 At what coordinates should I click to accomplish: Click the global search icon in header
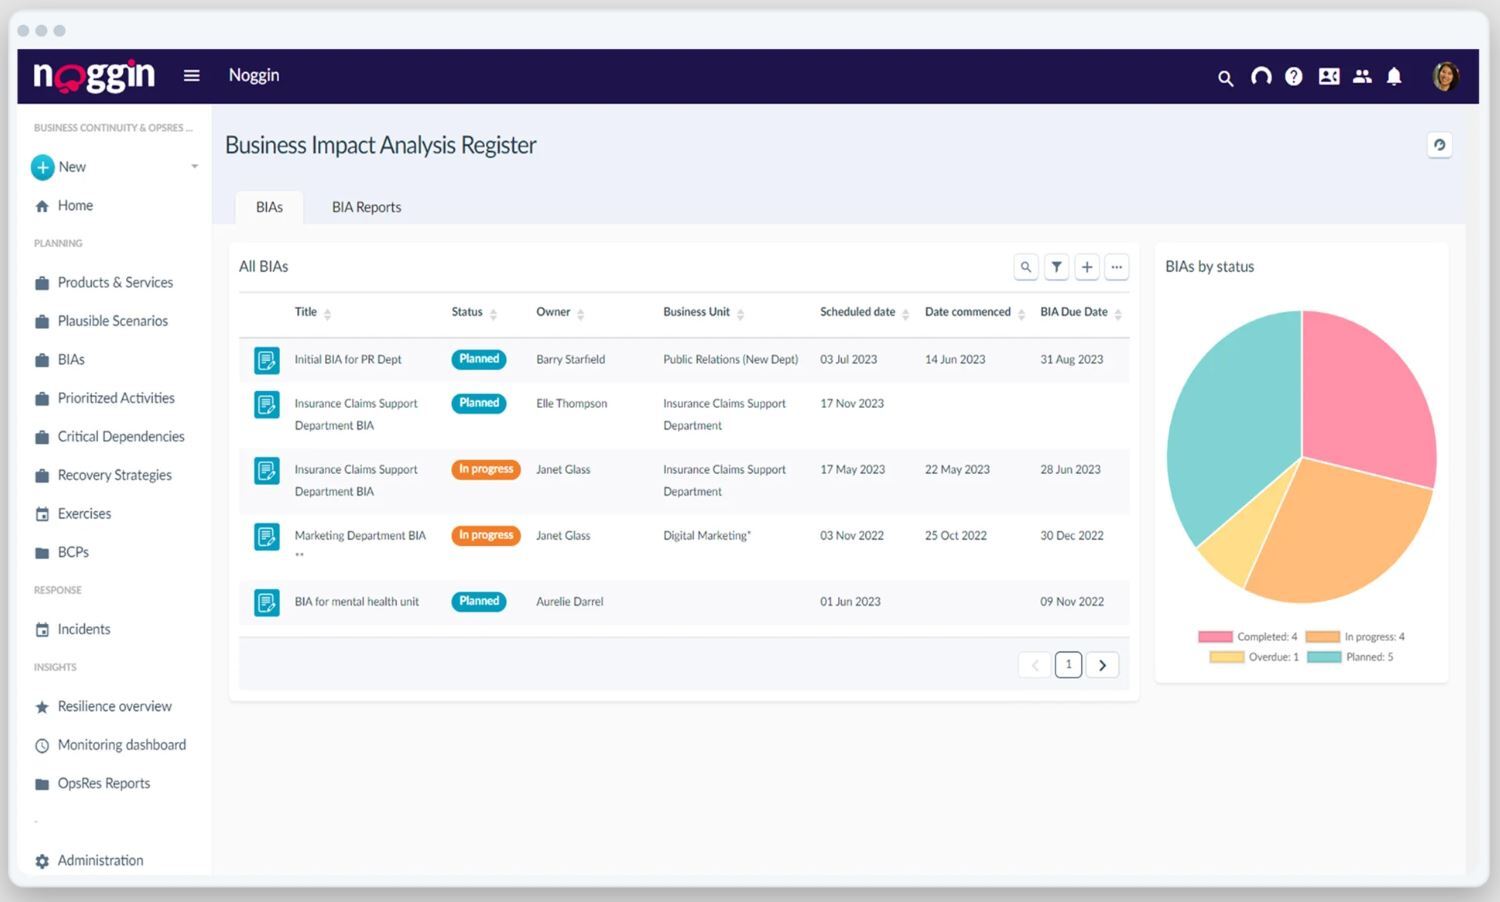click(1225, 77)
